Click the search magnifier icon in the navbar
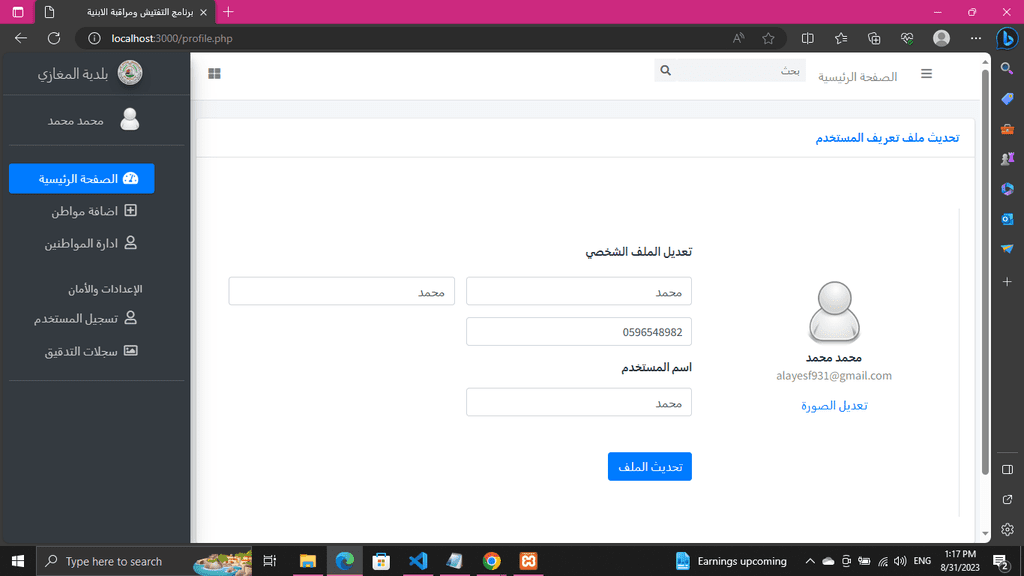This screenshot has height=576, width=1024. pyautogui.click(x=665, y=71)
